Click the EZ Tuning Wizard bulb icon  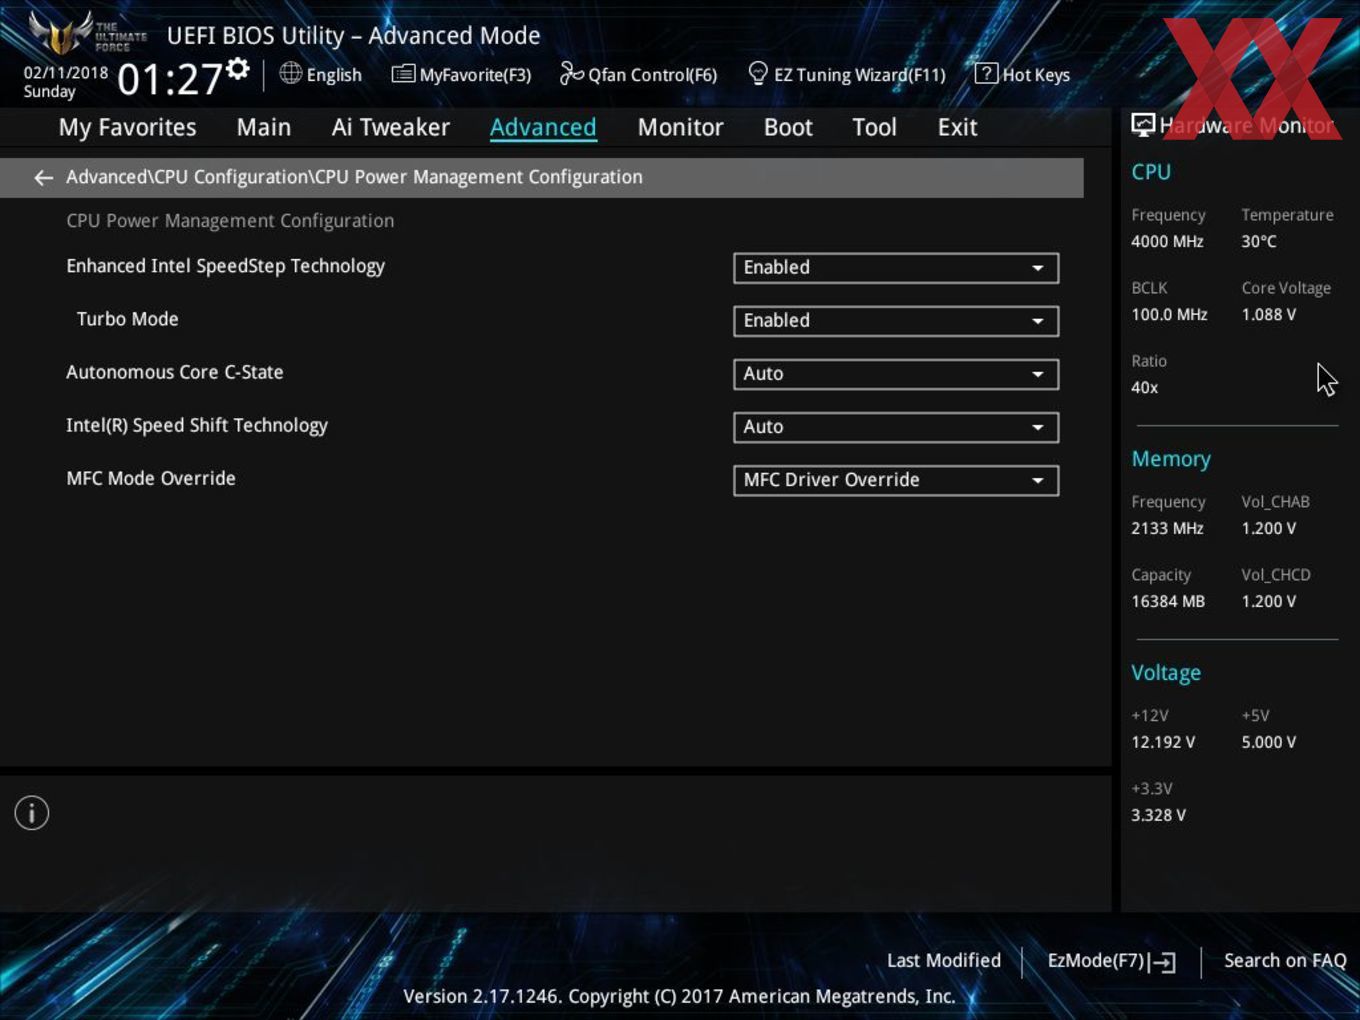758,73
